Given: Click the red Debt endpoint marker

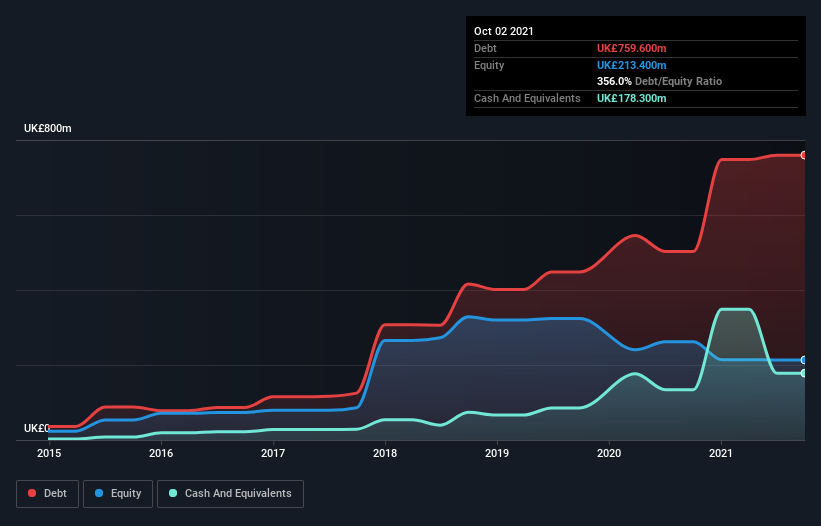Looking at the screenshot, I should point(804,155).
